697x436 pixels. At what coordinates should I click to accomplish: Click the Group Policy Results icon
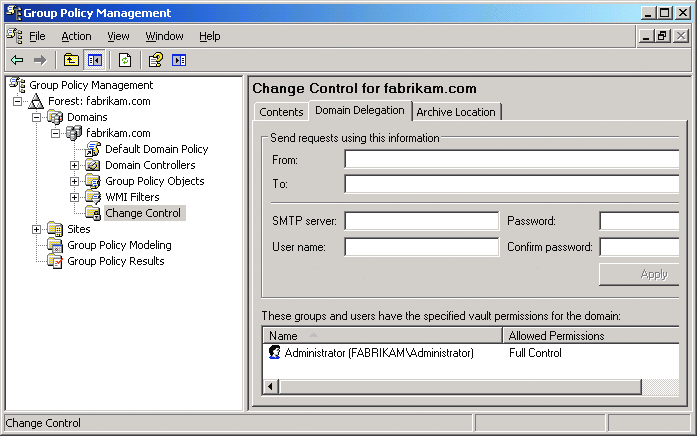55,261
